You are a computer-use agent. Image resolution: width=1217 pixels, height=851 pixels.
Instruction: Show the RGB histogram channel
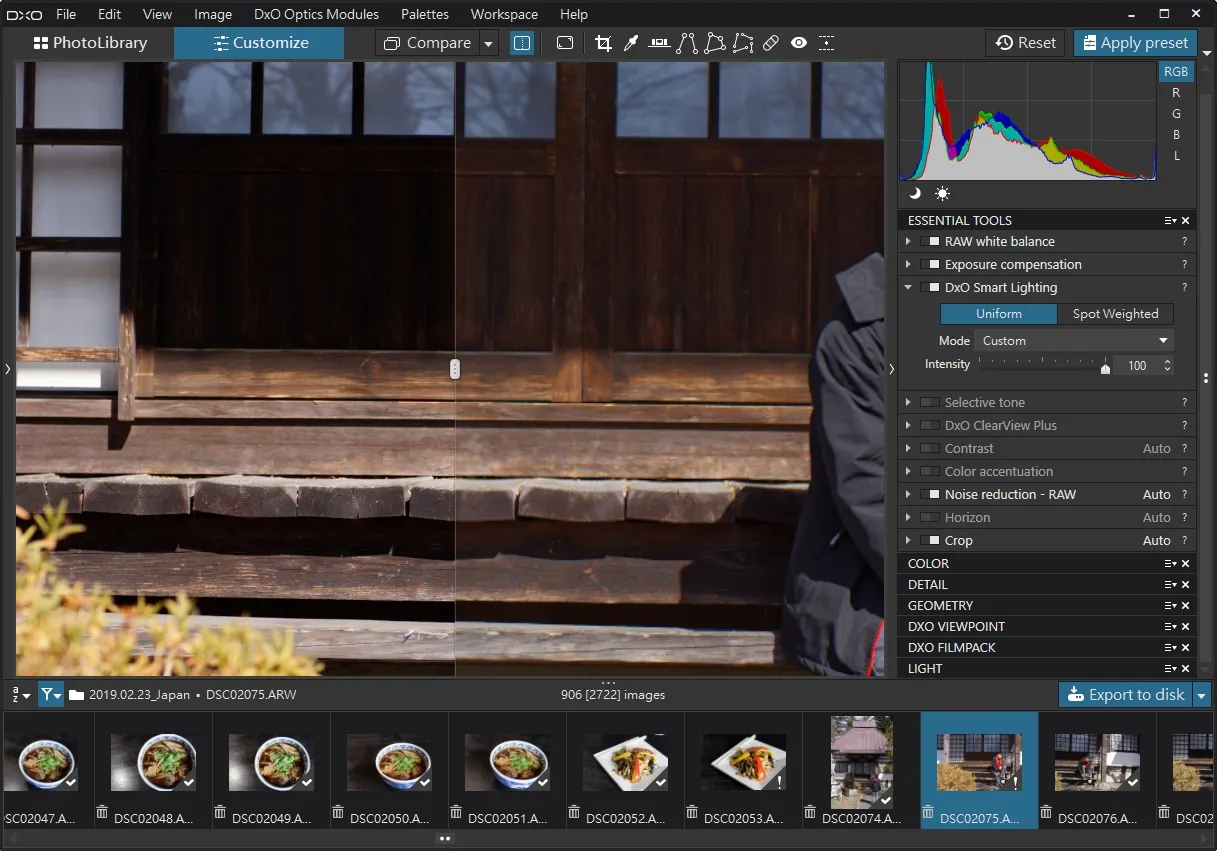(1176, 72)
